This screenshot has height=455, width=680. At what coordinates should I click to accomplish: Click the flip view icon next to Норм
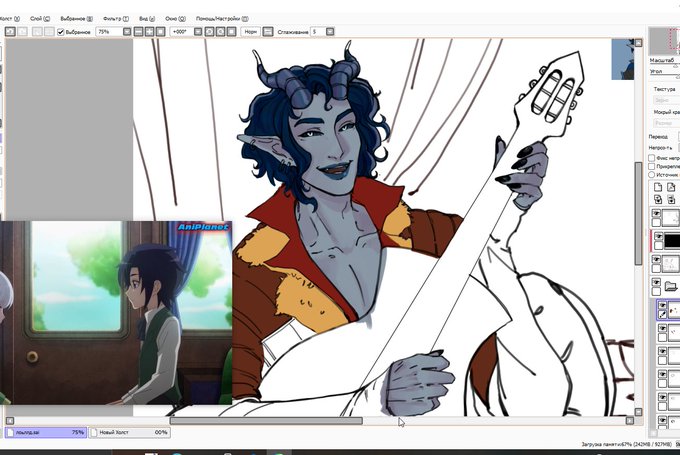click(268, 32)
